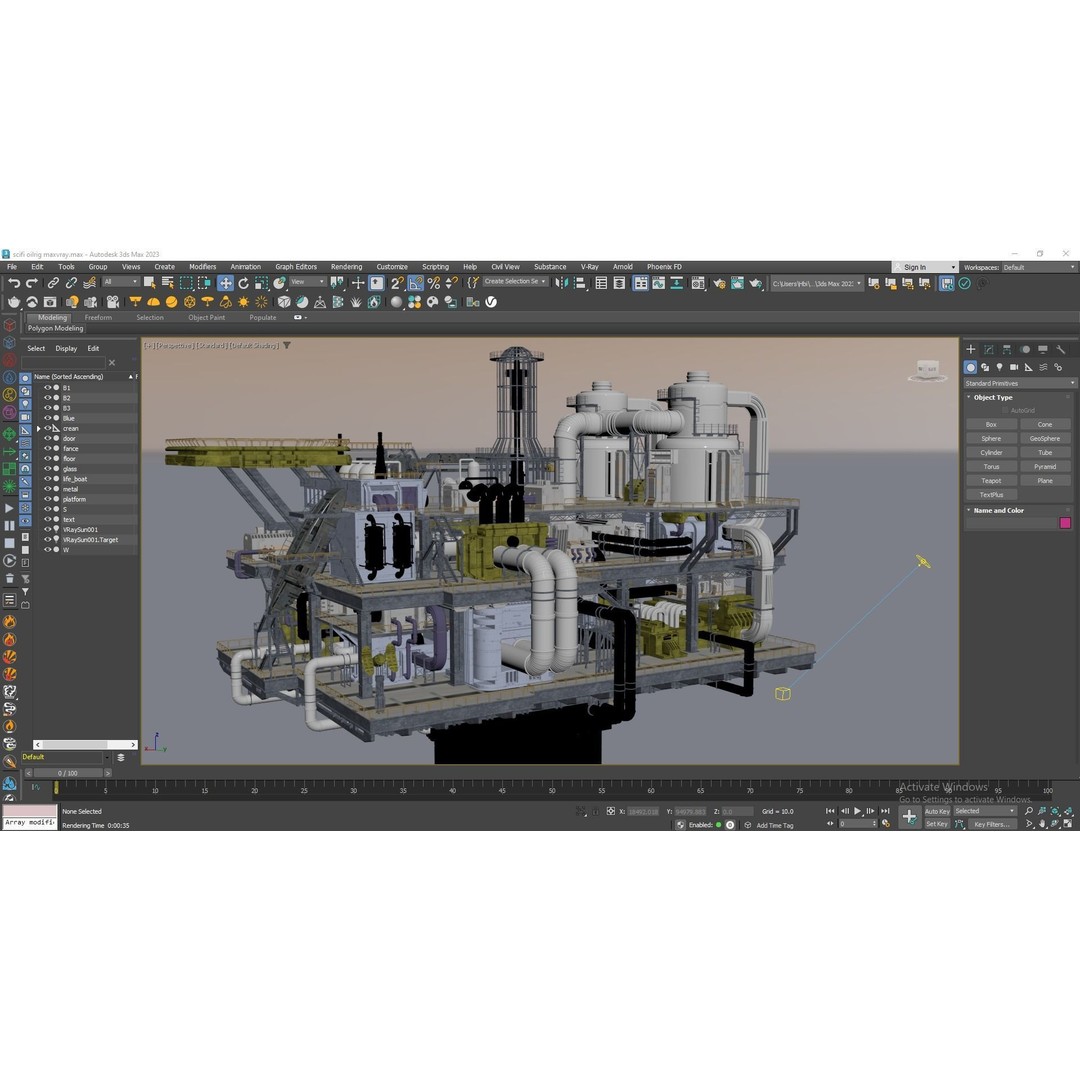Select the Select and Move tool
The width and height of the screenshot is (1080, 1080).
(x=225, y=283)
